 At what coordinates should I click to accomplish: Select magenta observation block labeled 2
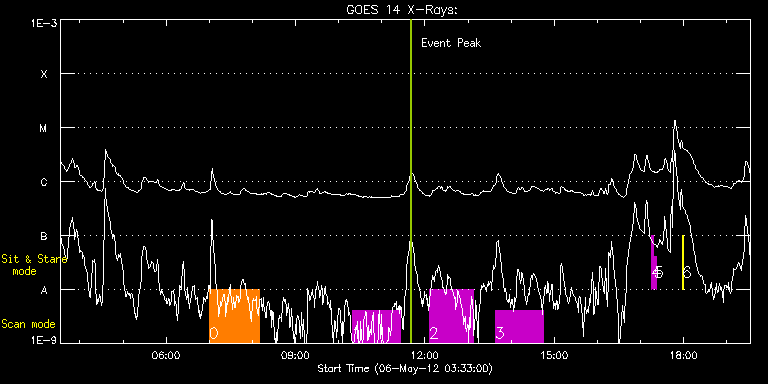(452, 316)
